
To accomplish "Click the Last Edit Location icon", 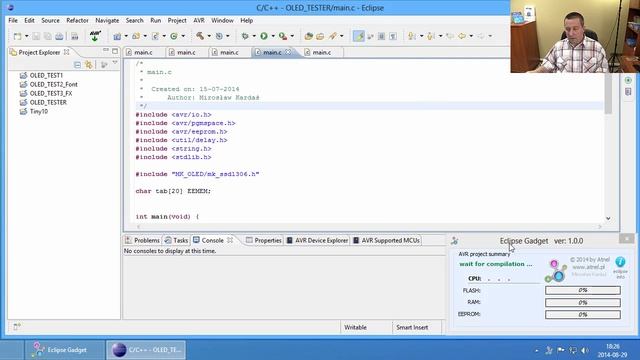I will [x=450, y=36].
